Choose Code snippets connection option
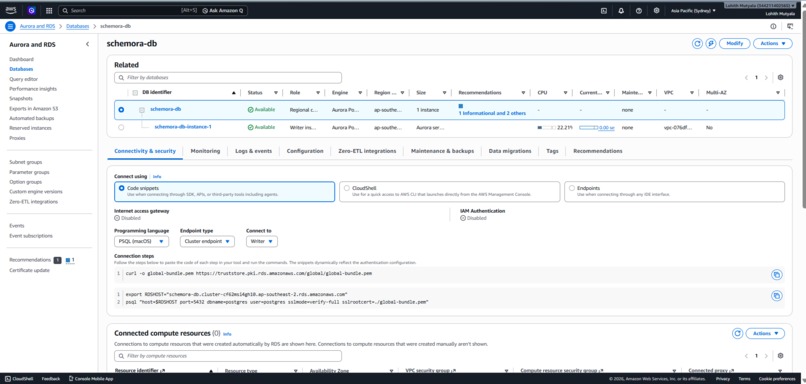Screen dimensions: 806x384 [x=224, y=191]
